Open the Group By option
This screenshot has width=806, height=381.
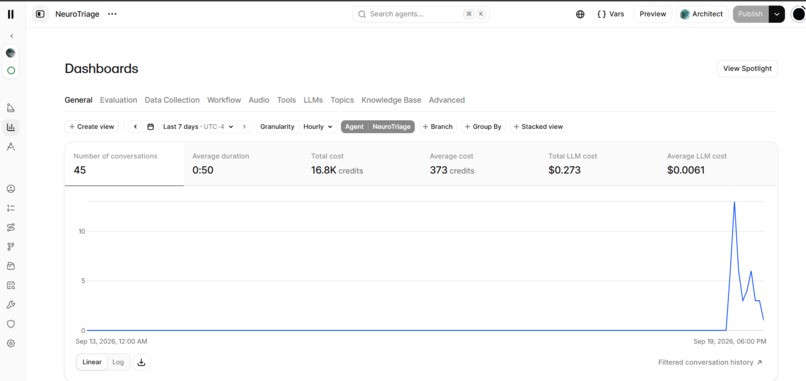483,126
